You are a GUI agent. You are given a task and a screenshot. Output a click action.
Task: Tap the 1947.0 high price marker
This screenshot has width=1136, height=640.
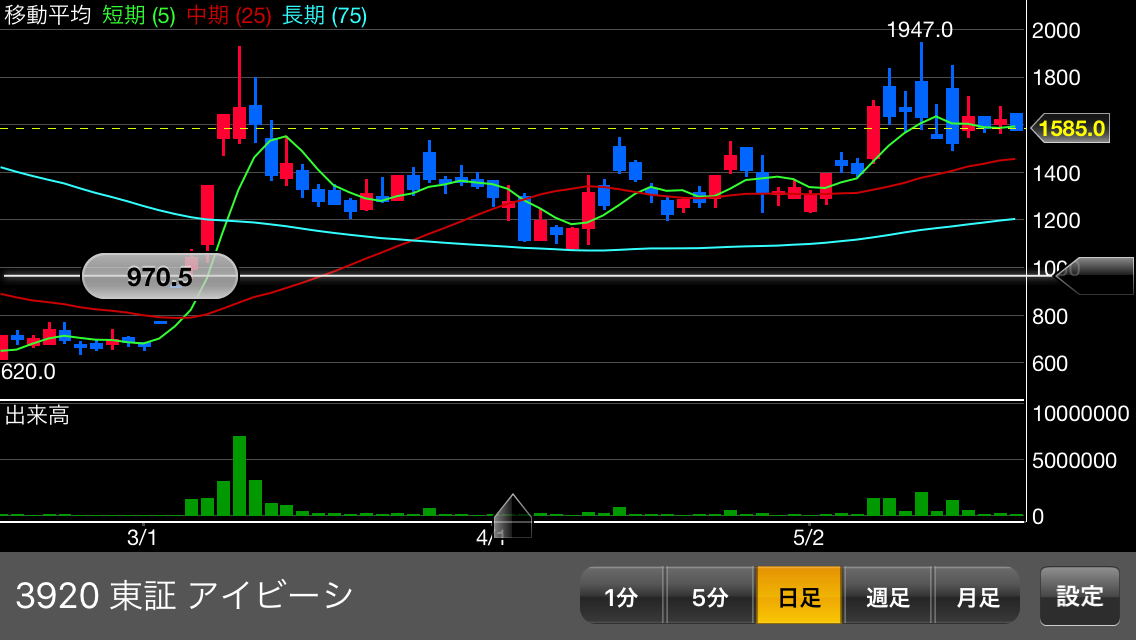point(919,30)
